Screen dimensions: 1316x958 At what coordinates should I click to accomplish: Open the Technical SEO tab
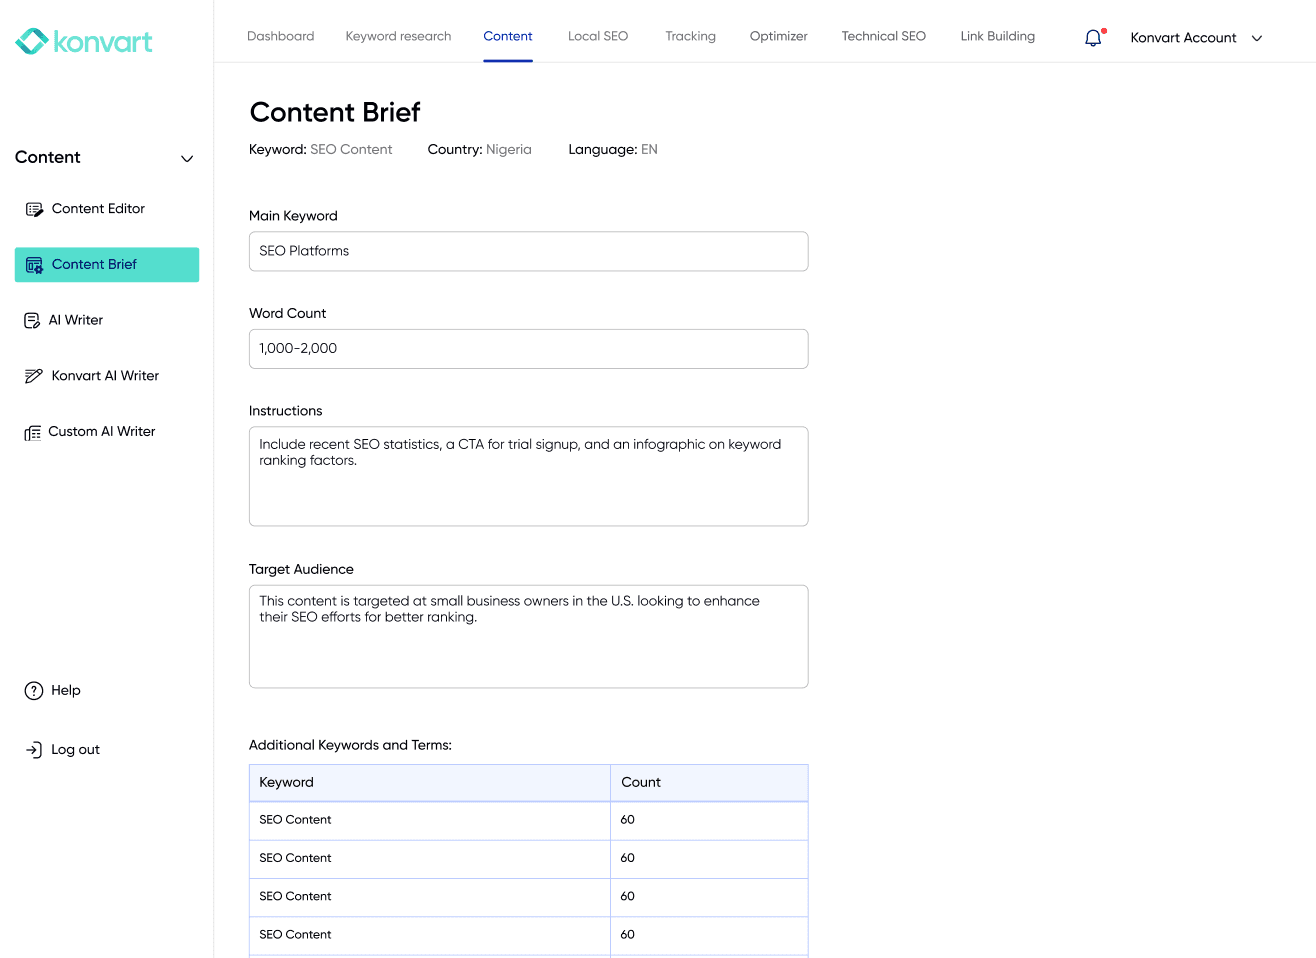[883, 36]
